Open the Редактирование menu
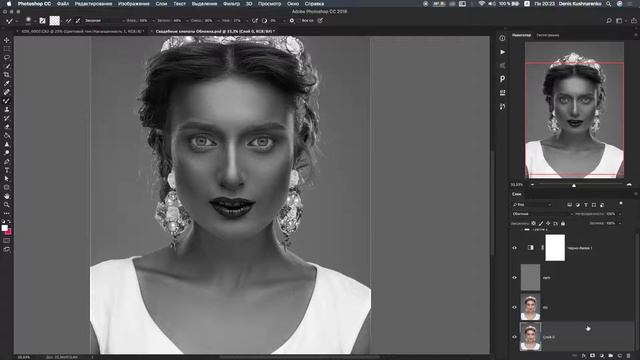640x360 pixels. [x=93, y=4]
